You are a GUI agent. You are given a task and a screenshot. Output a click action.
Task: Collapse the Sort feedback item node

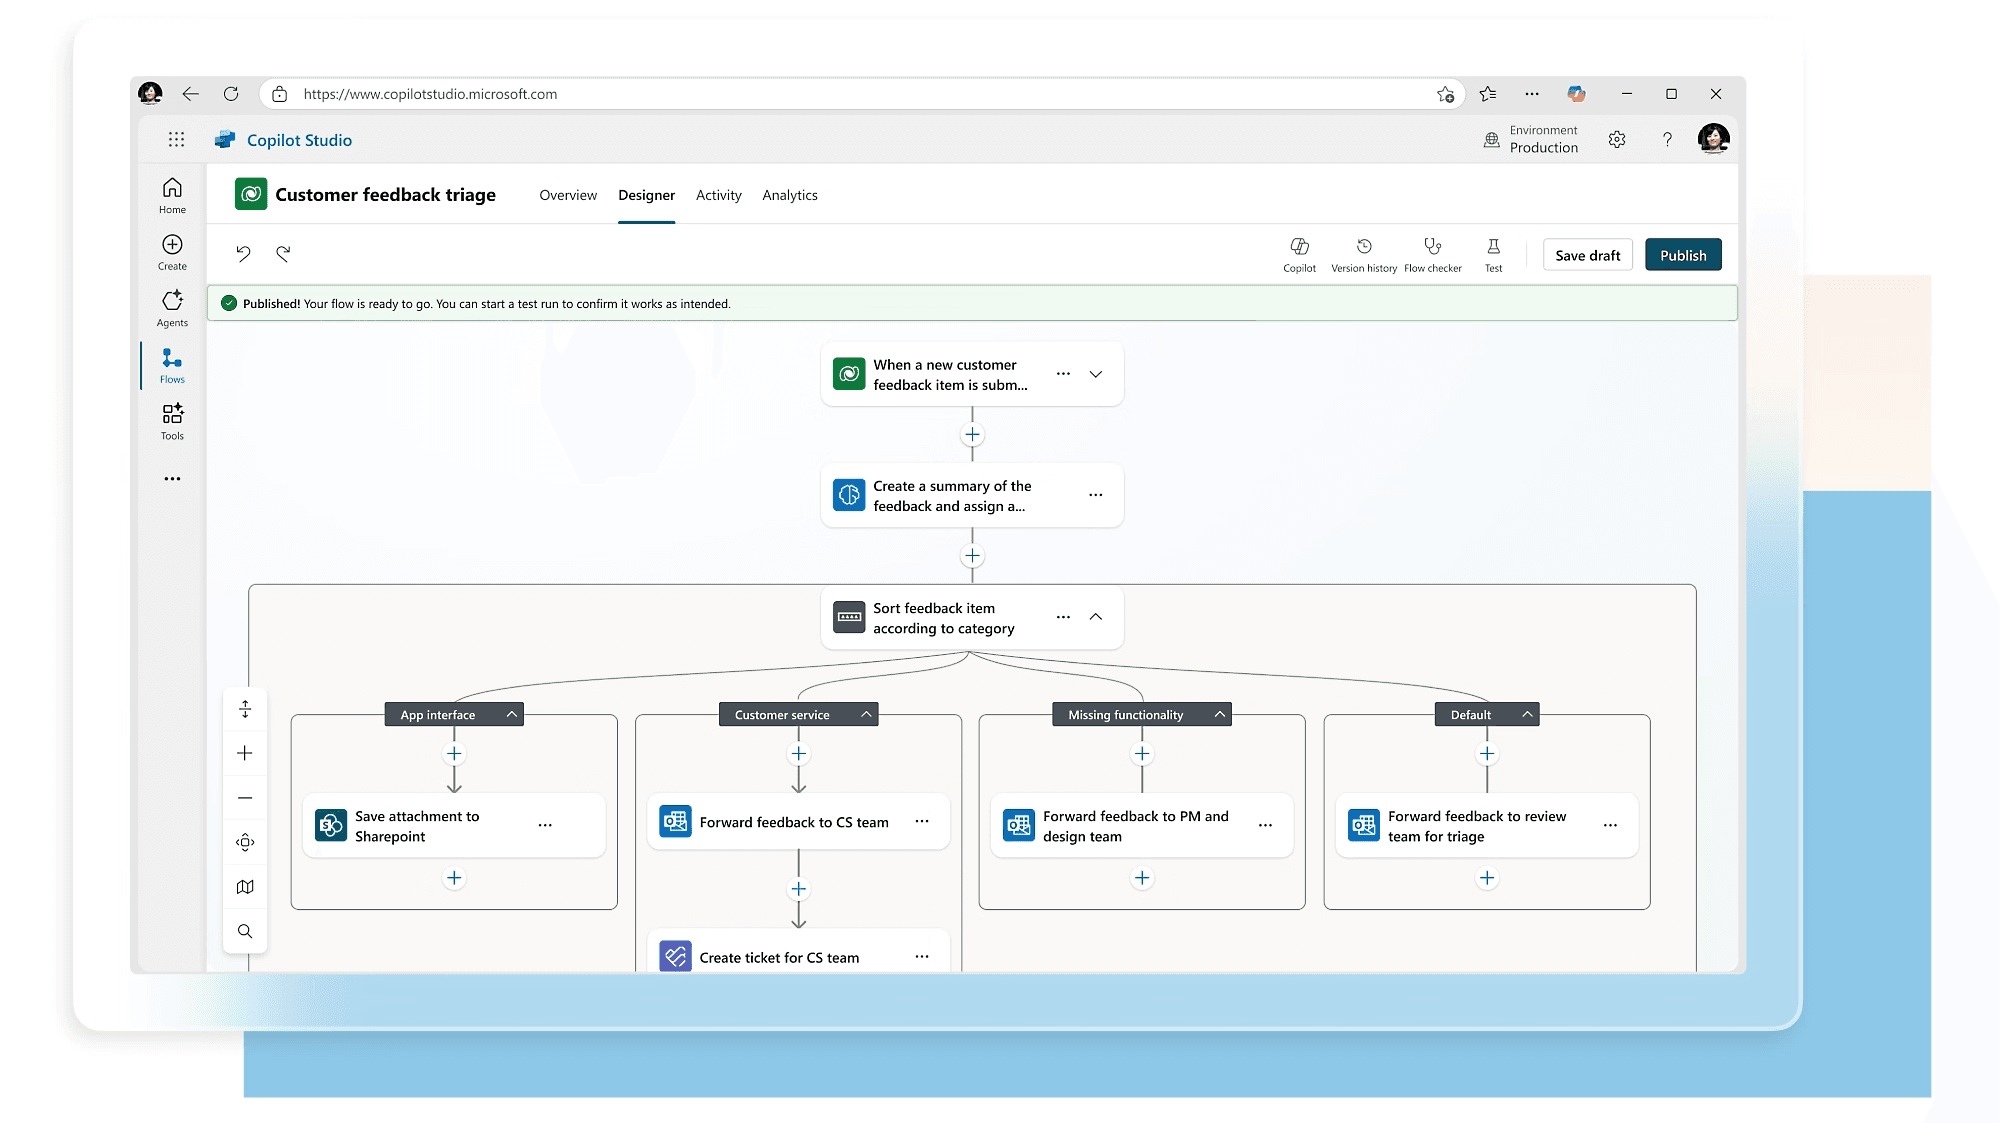tap(1096, 617)
